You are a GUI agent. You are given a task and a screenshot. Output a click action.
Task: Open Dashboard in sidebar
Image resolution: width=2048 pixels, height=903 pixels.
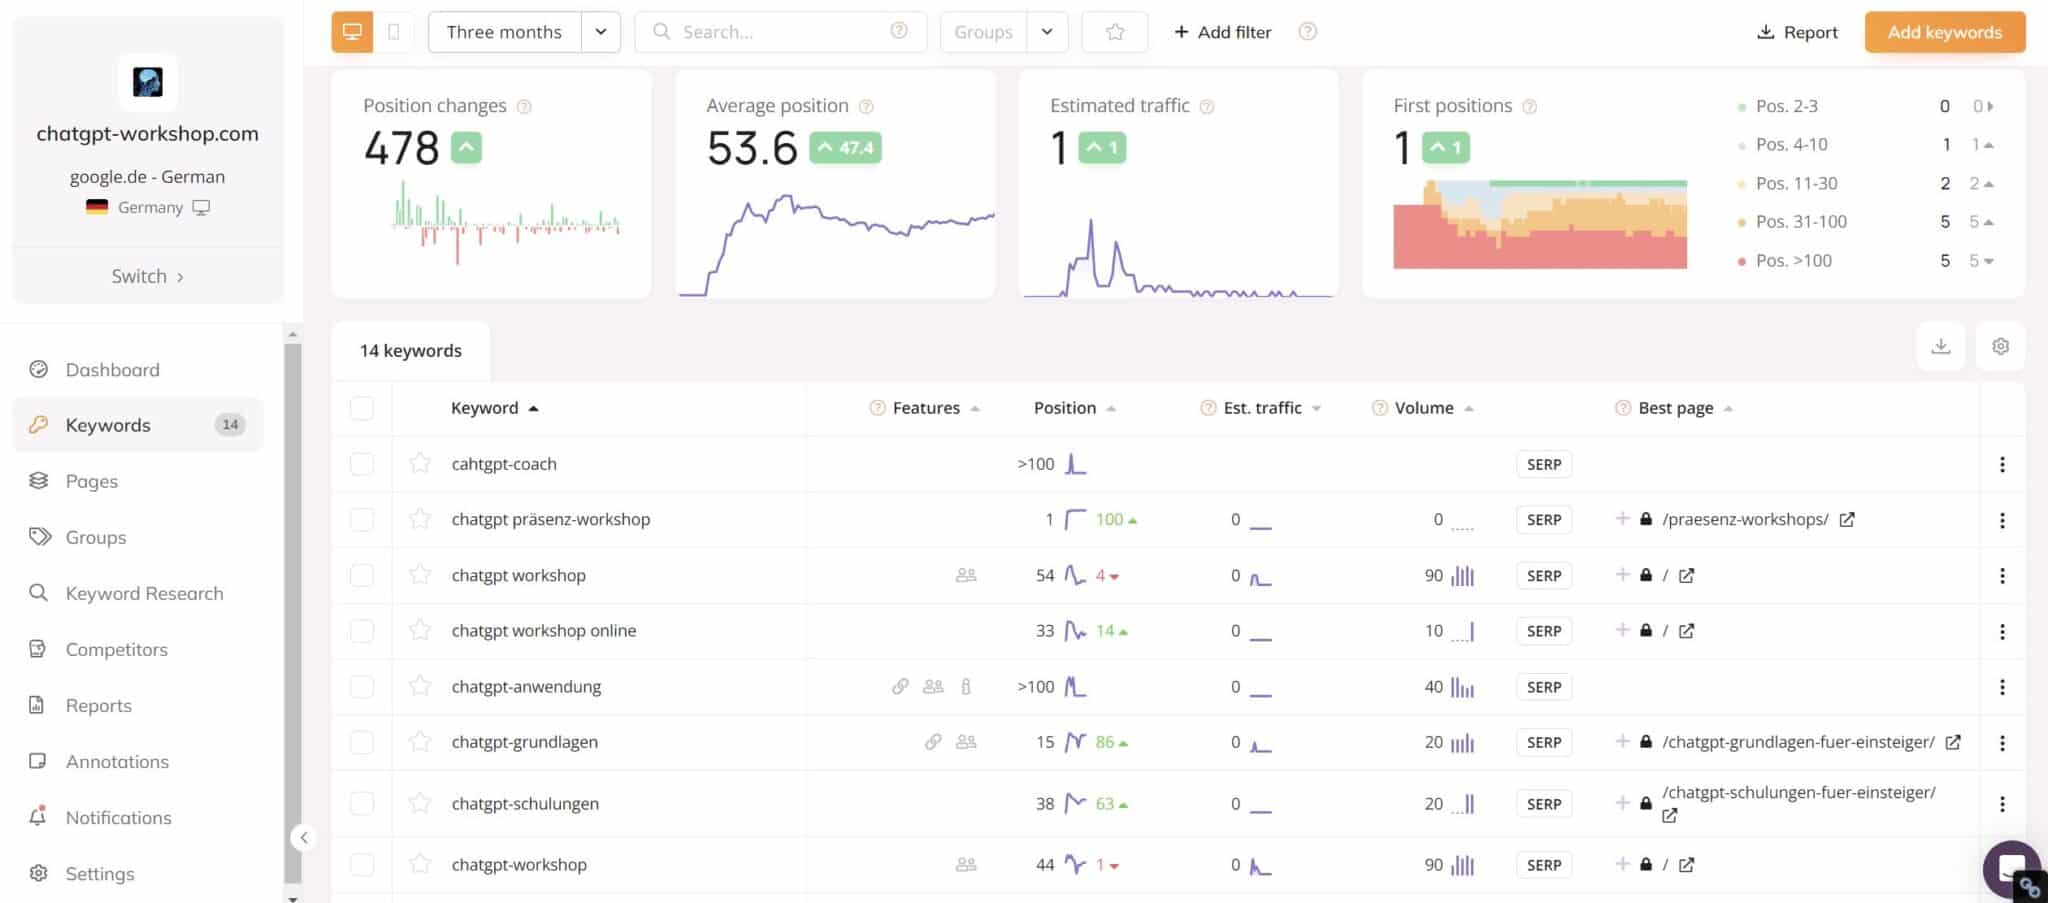(112, 369)
